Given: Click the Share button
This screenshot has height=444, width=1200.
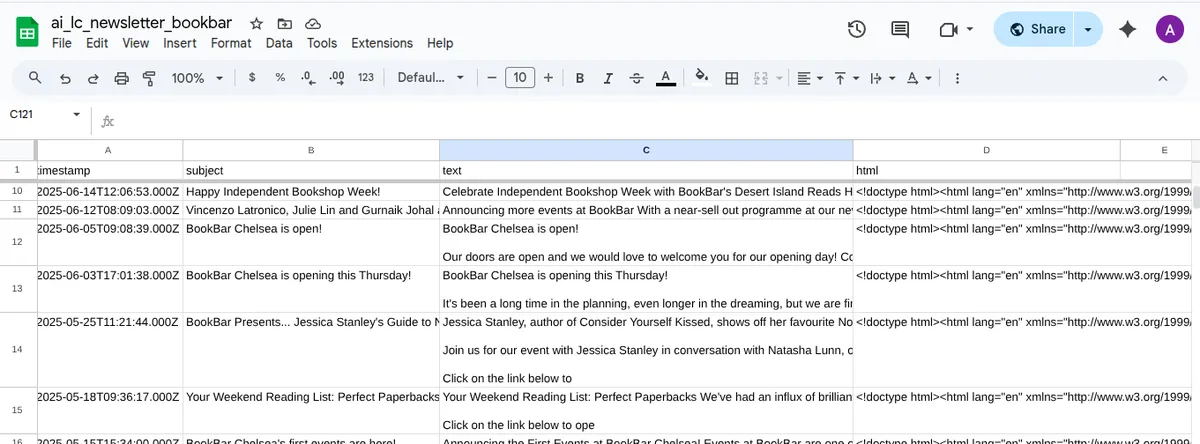Looking at the screenshot, I should tap(1037, 29).
